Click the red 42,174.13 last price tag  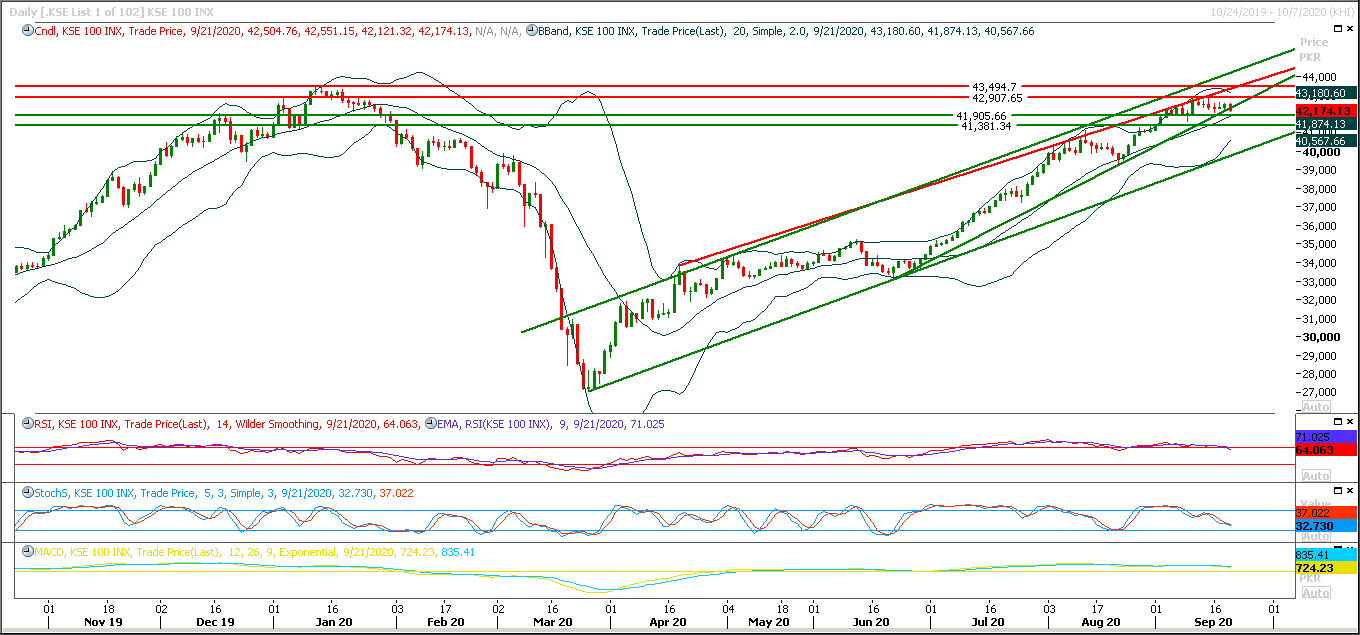tap(1324, 110)
